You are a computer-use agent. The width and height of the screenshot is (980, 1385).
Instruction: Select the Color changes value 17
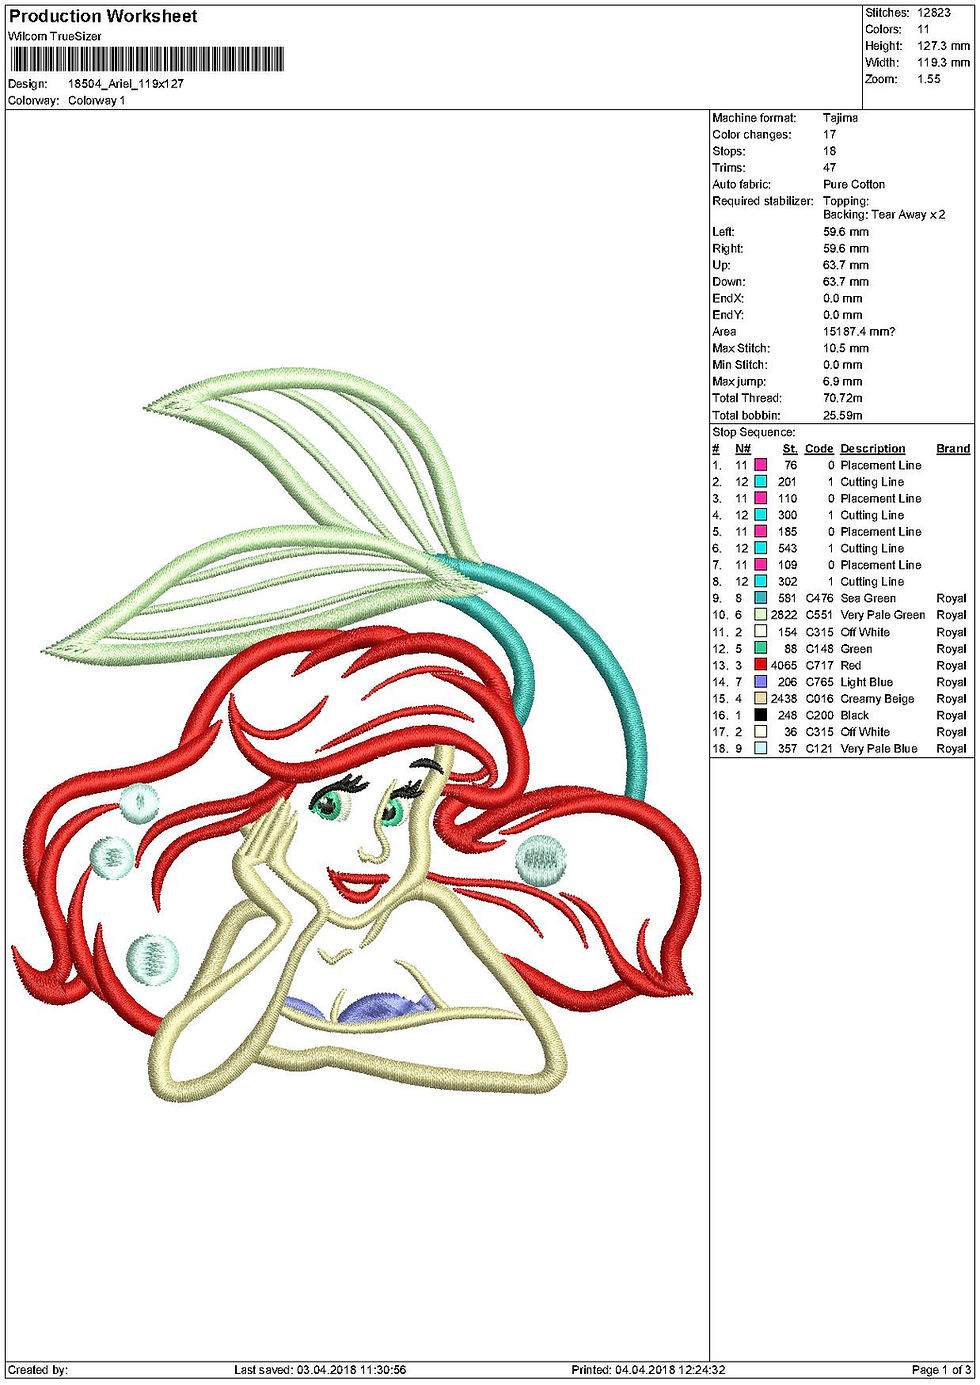[830, 134]
